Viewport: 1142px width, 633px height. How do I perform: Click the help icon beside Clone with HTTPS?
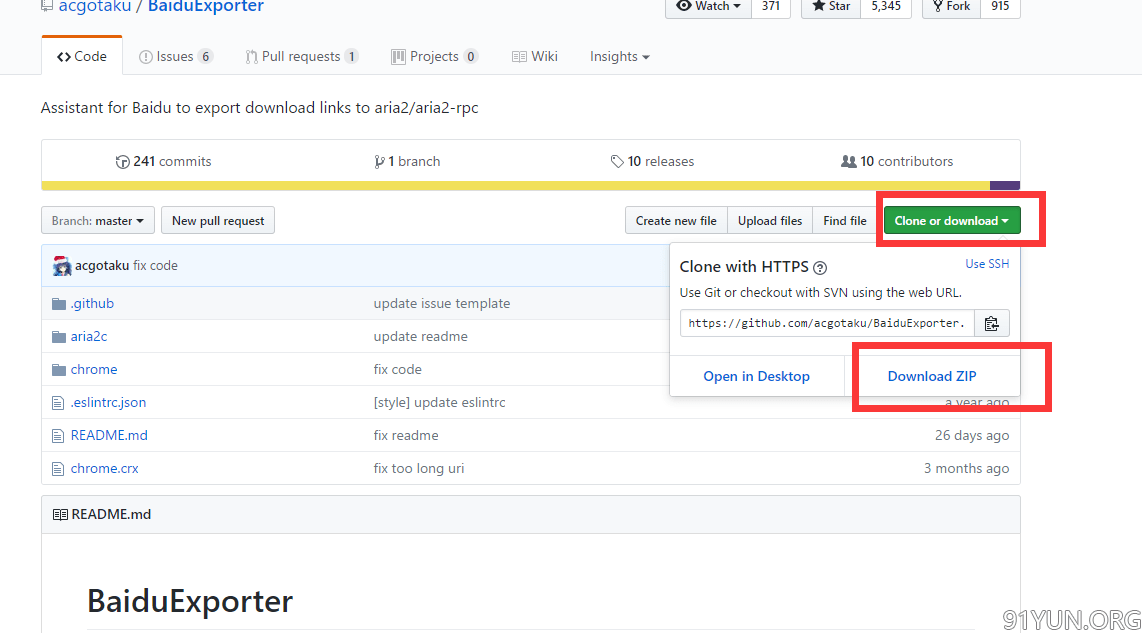820,268
